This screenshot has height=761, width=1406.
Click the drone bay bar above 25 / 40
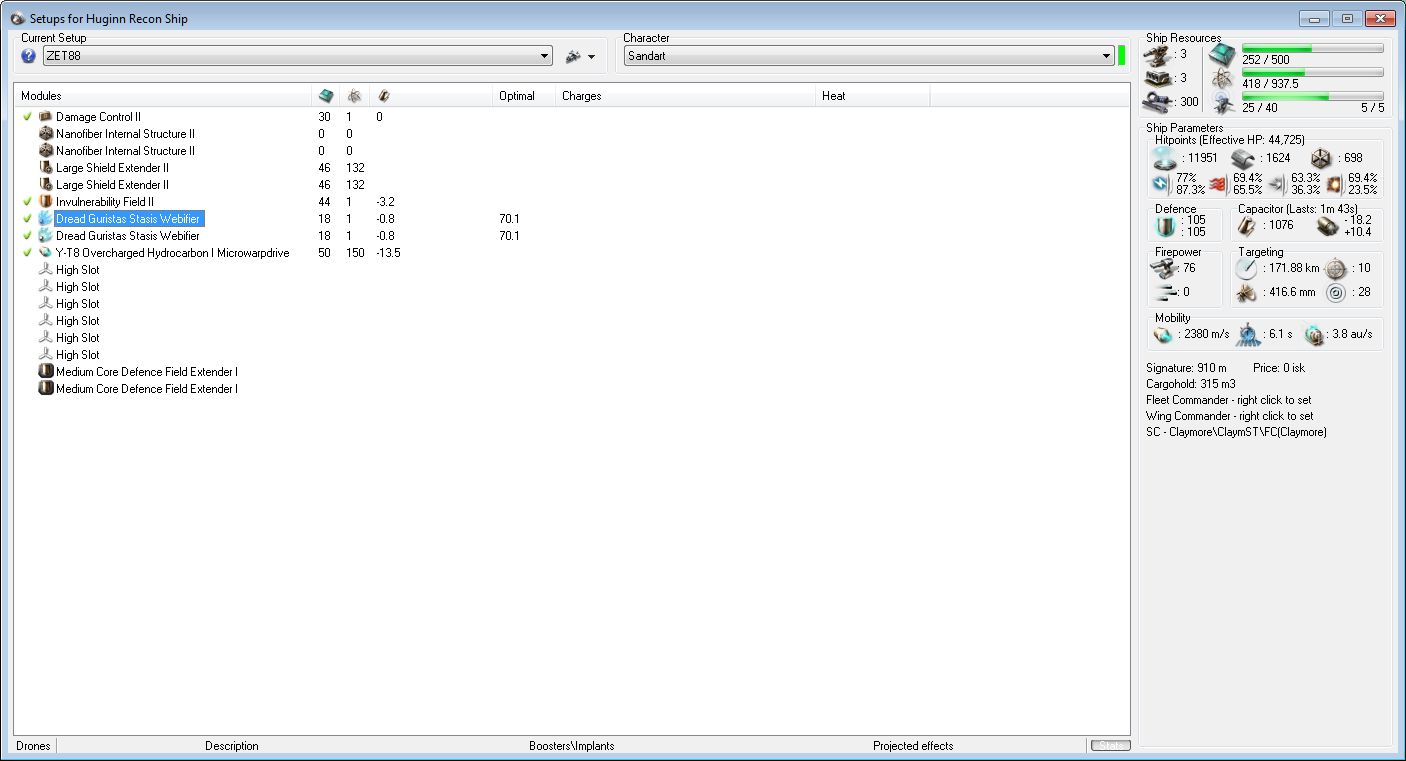pos(1313,96)
